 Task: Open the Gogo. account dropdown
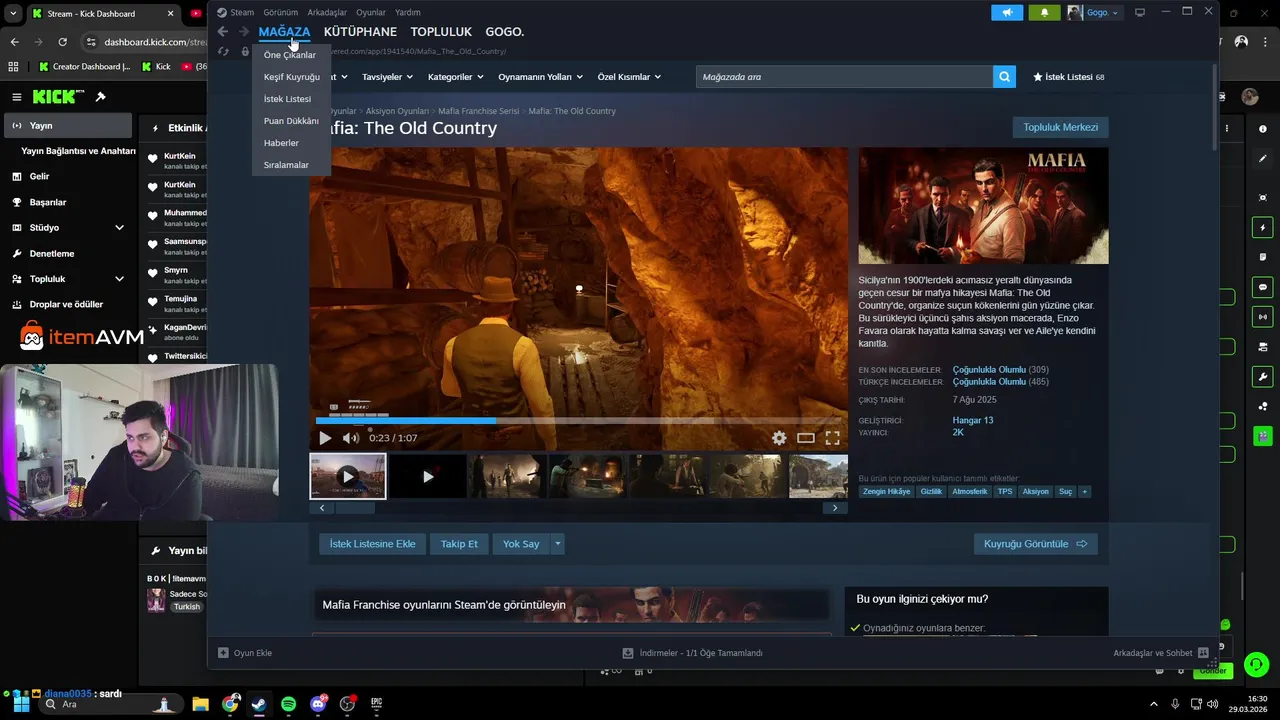tap(1094, 12)
